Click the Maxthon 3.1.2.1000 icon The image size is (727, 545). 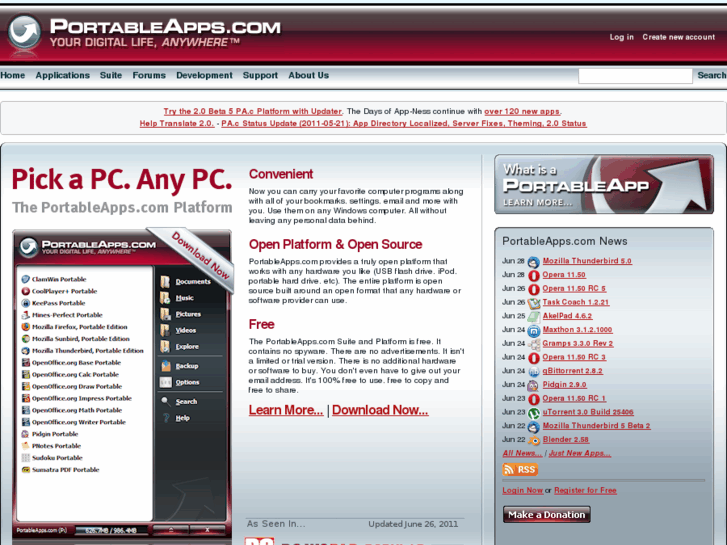[x=534, y=331]
